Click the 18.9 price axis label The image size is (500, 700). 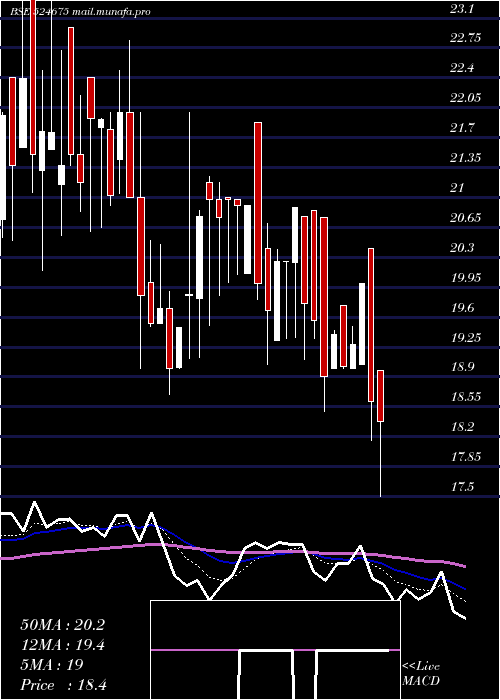click(462, 367)
